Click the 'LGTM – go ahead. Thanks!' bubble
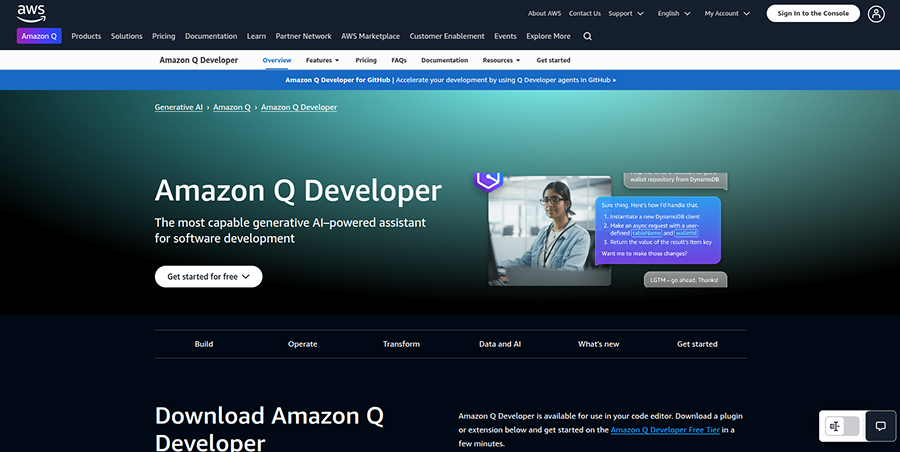This screenshot has height=452, width=900. pyautogui.click(x=685, y=280)
